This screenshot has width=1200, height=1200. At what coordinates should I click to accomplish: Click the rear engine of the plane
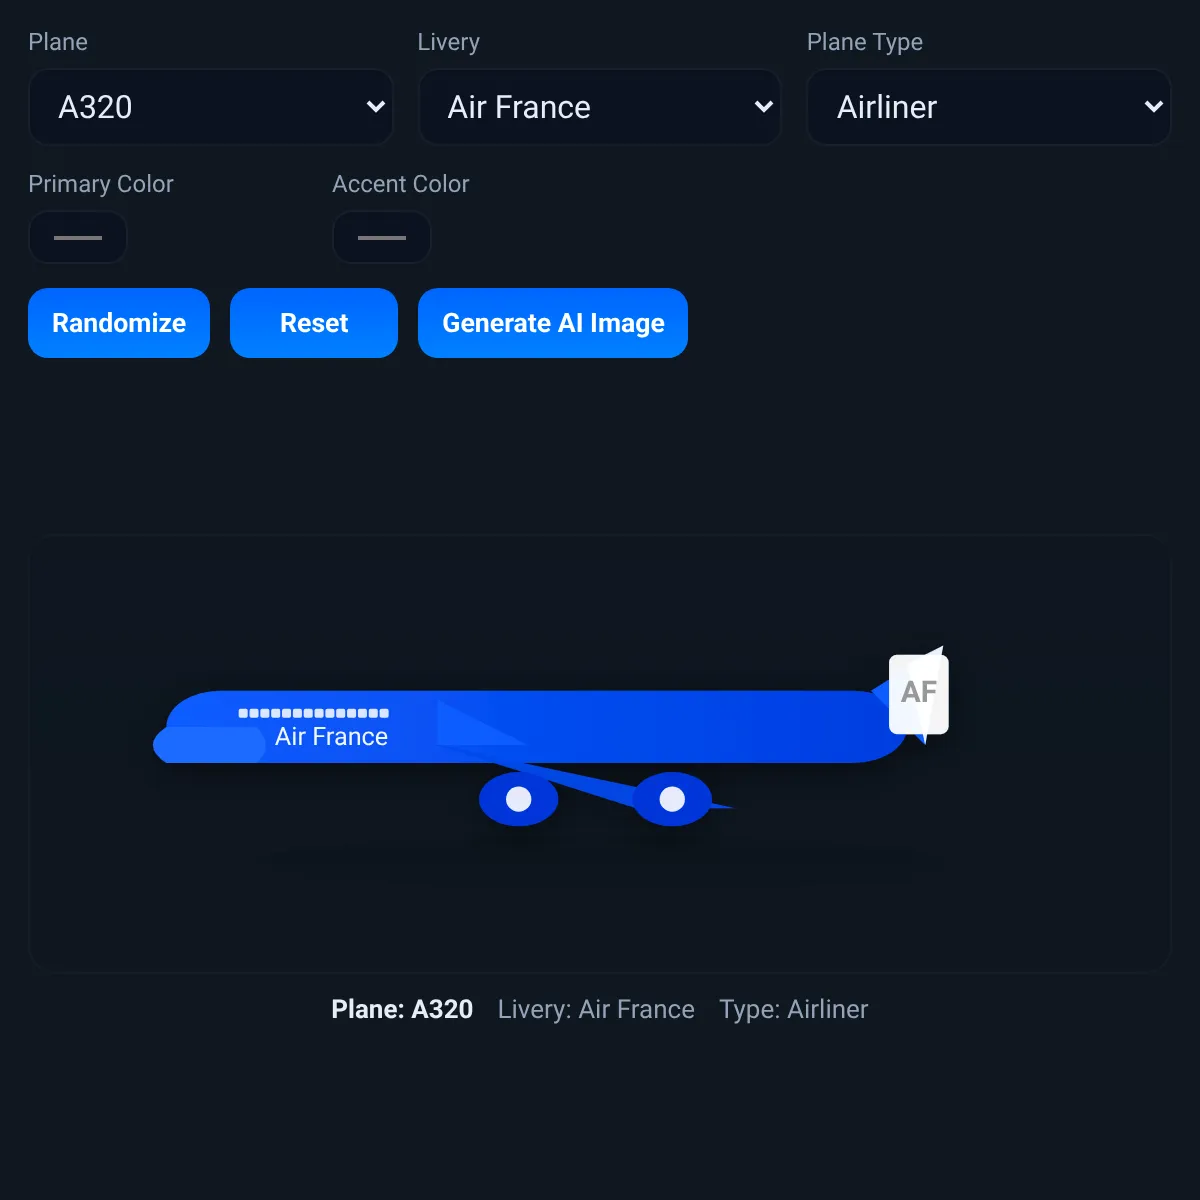click(673, 799)
